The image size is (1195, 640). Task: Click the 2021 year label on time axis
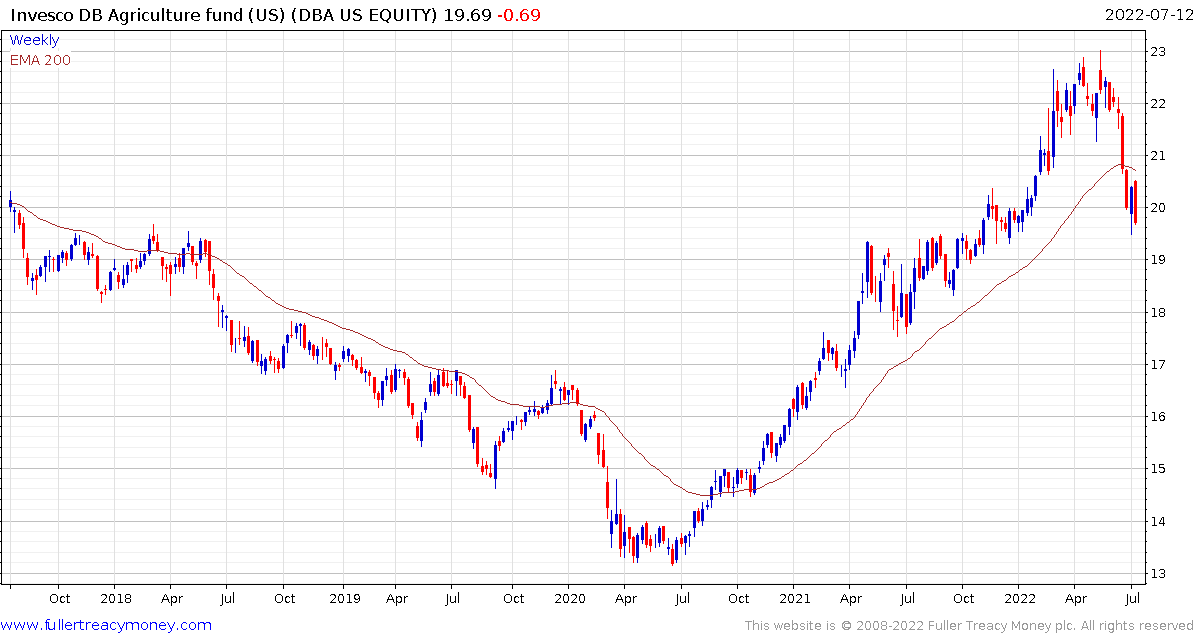click(793, 598)
